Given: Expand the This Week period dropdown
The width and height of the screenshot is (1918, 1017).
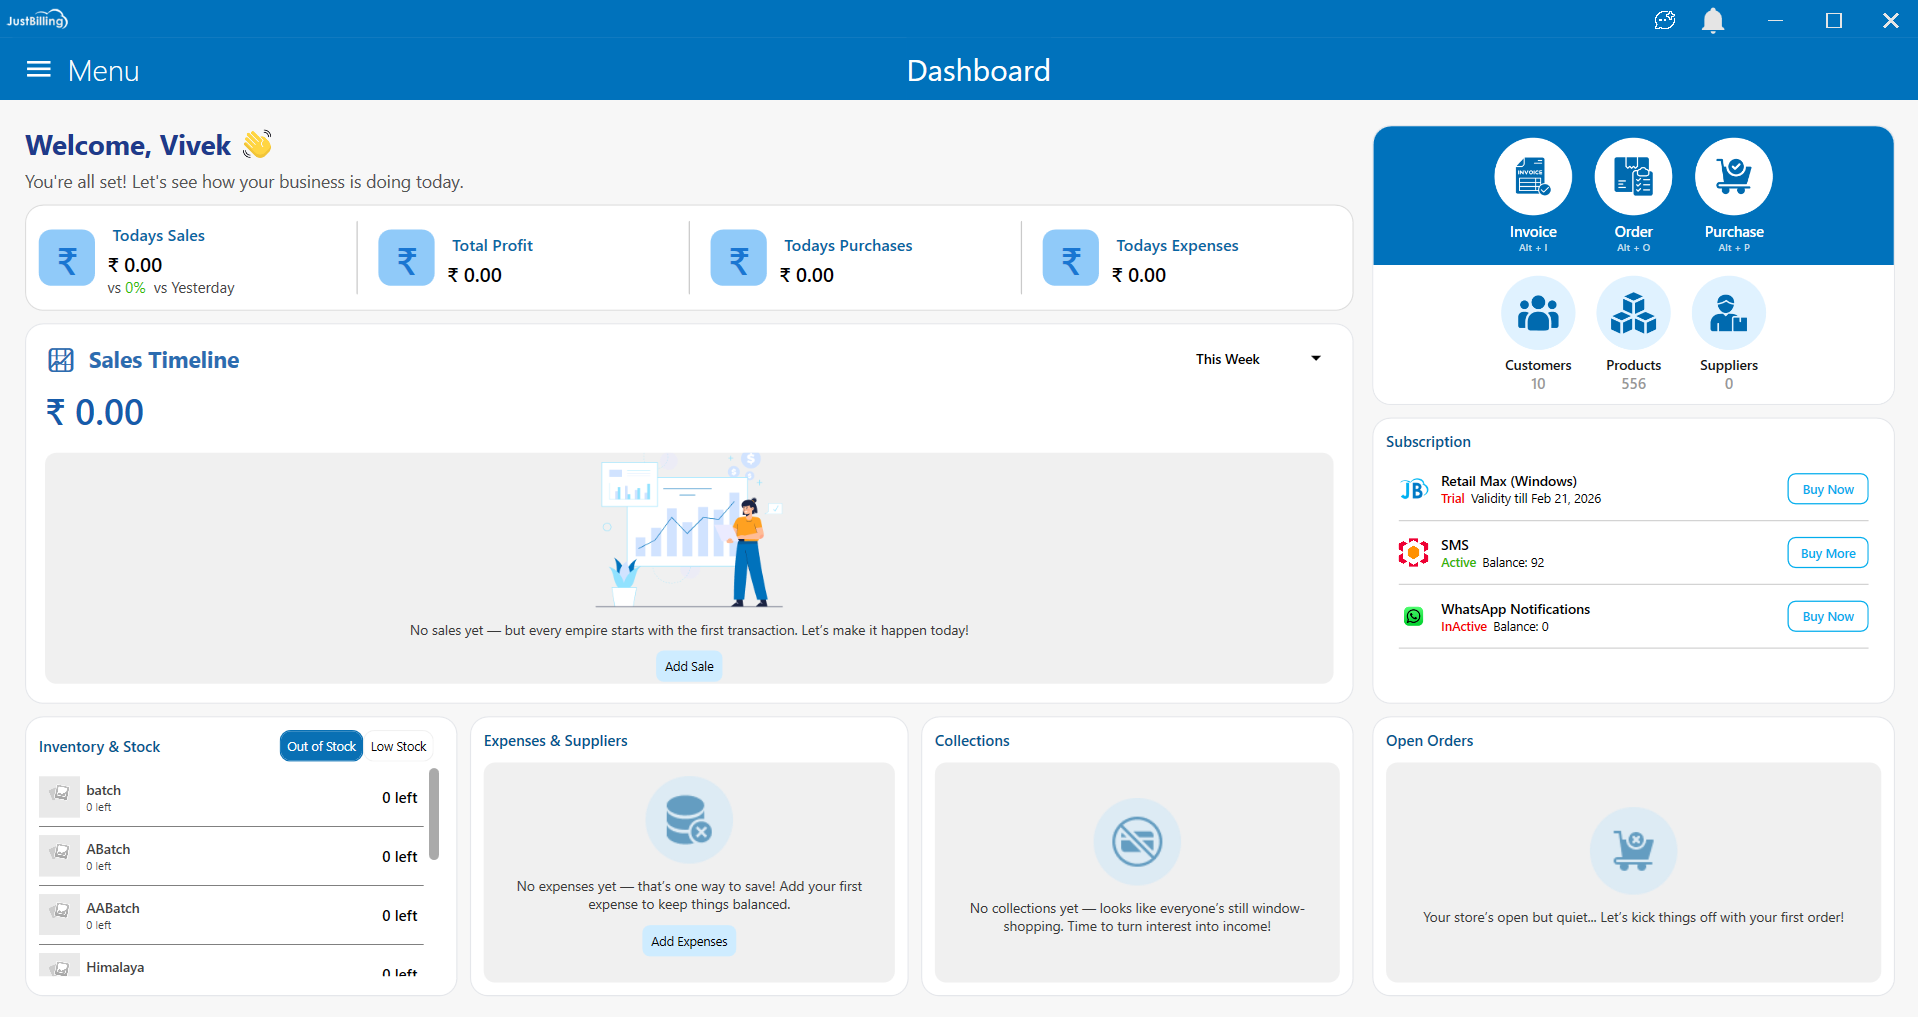Looking at the screenshot, I should click(1258, 359).
